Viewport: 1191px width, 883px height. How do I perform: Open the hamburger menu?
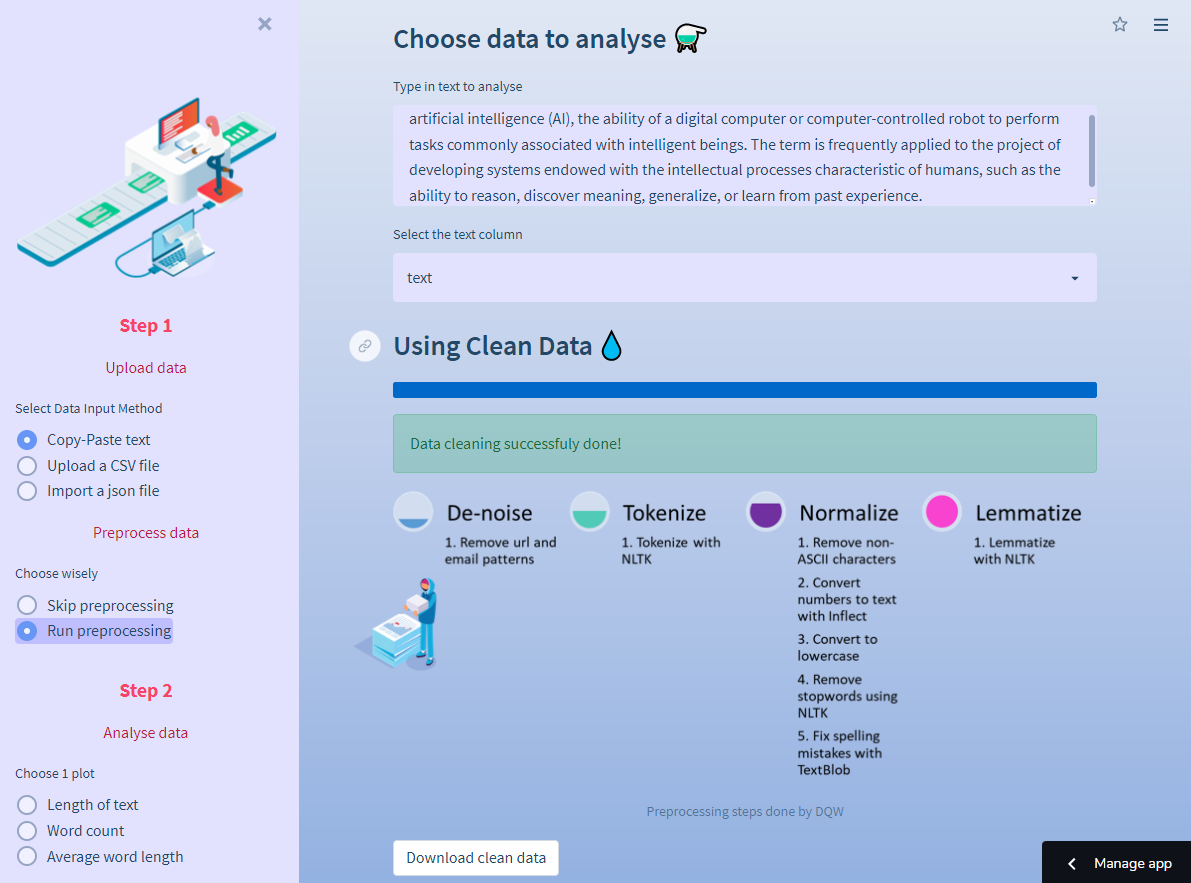[1161, 25]
